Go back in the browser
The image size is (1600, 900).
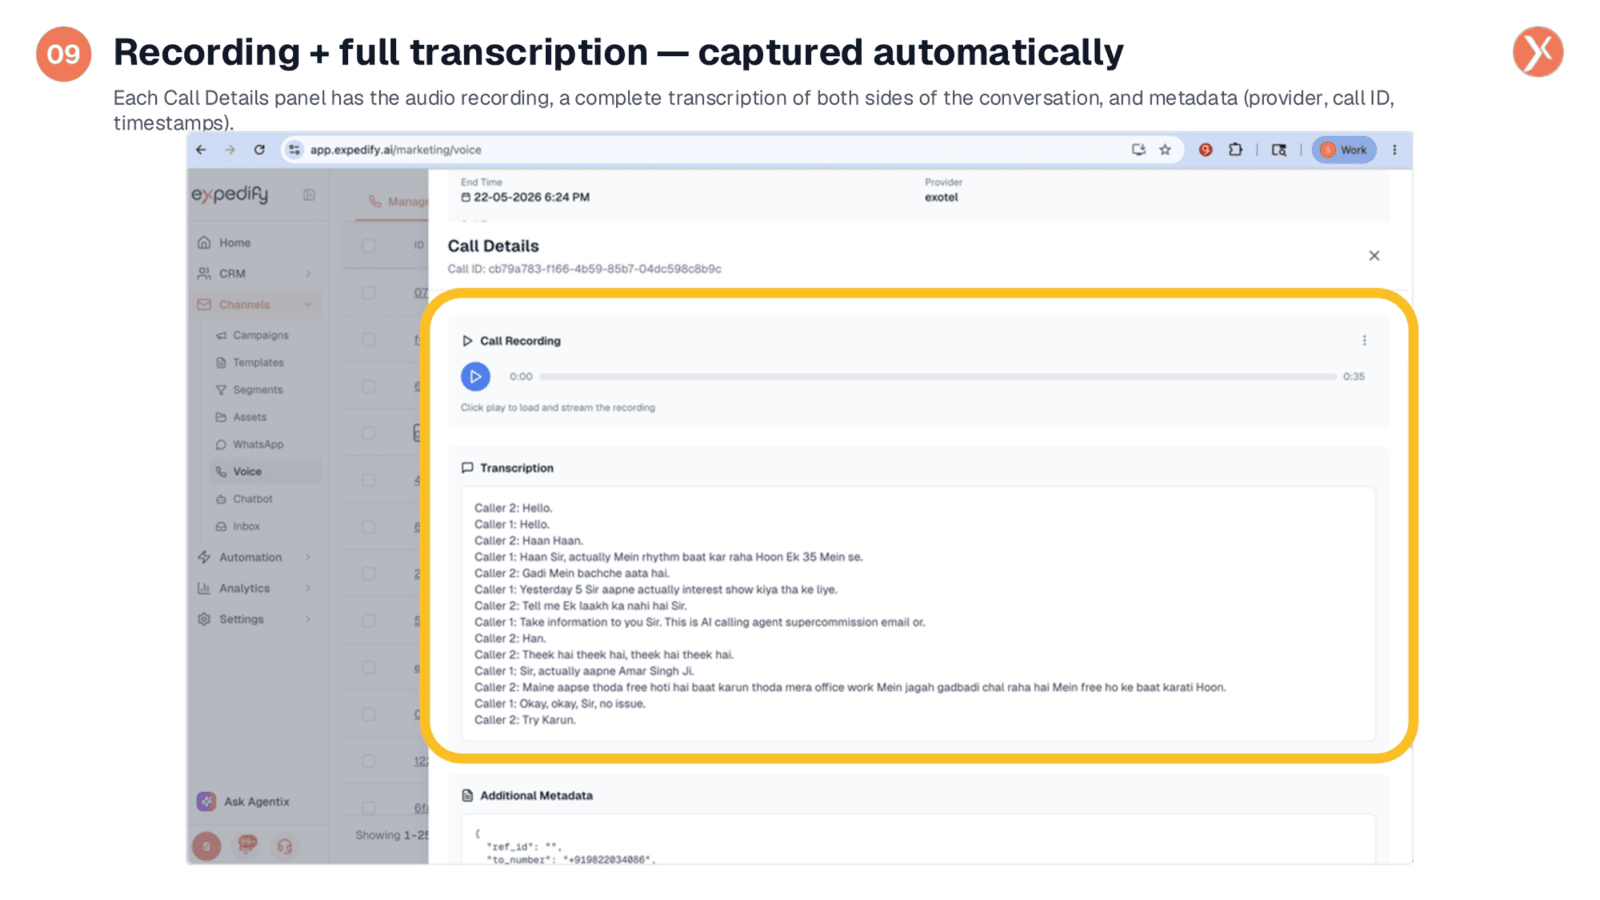[201, 150]
